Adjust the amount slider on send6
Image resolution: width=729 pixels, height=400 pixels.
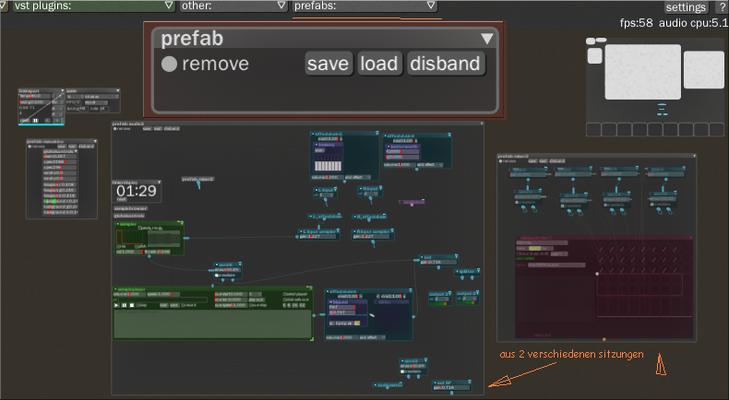tap(227, 270)
